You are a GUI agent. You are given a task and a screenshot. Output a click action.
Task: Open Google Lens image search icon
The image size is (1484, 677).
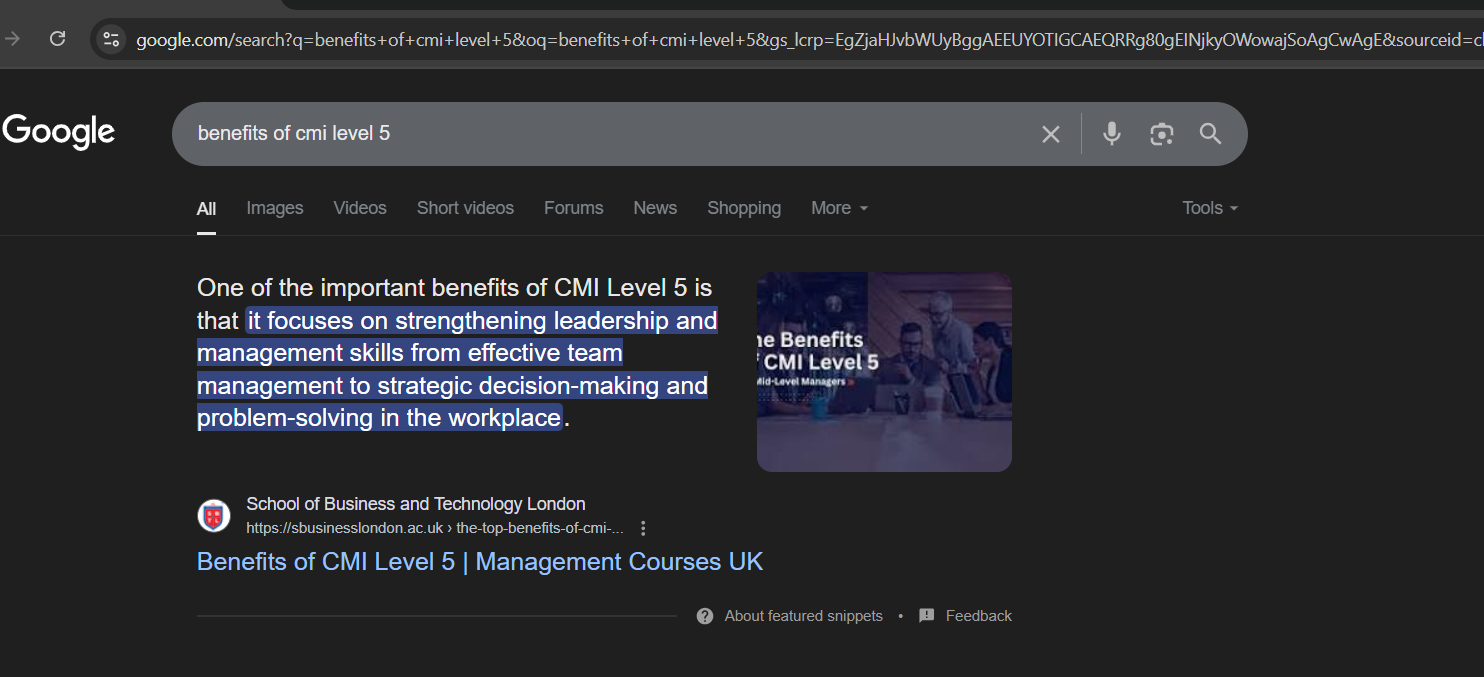(x=1161, y=134)
